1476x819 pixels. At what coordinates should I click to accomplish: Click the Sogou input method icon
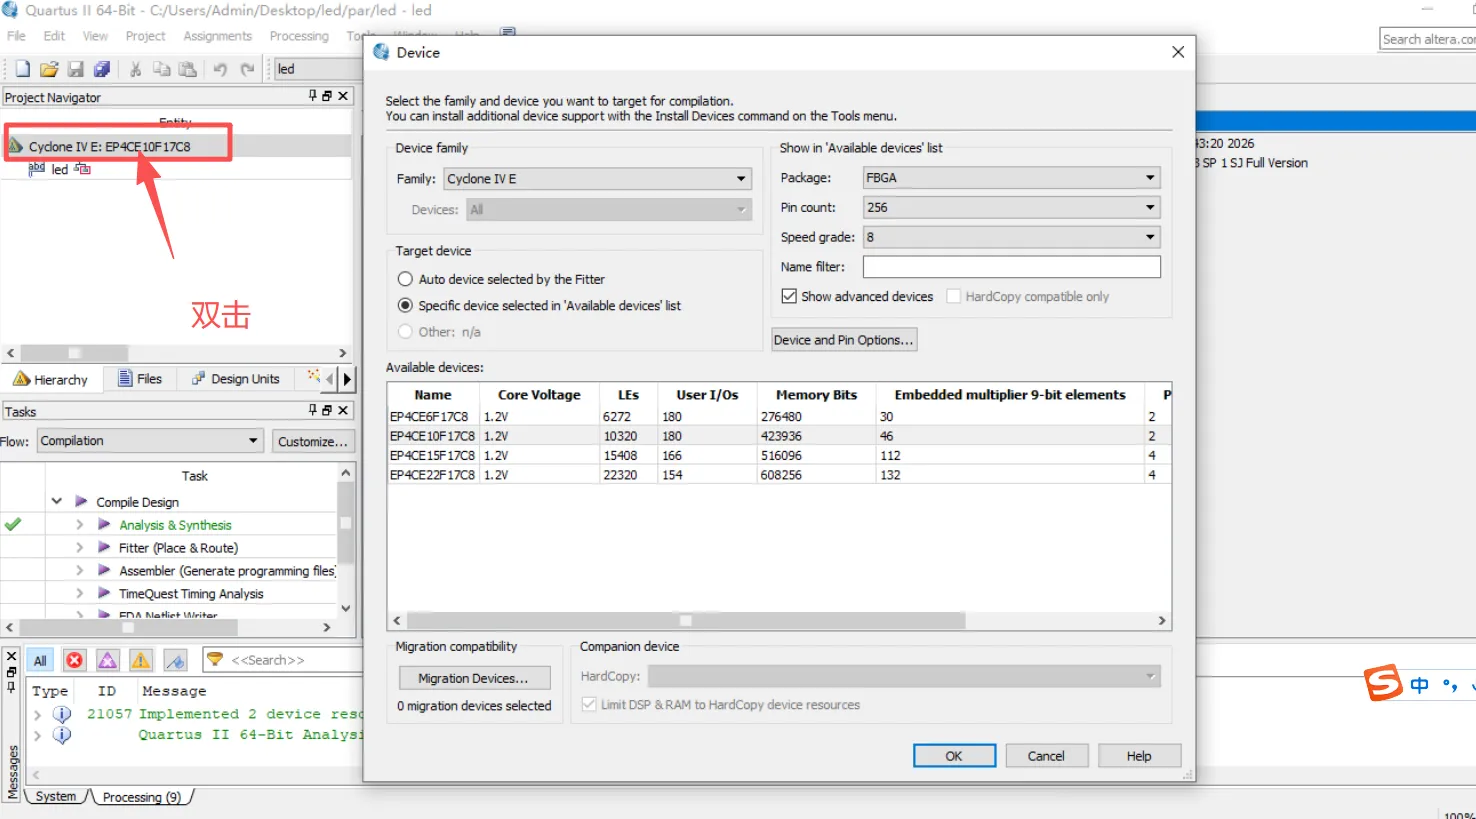click(x=1383, y=684)
